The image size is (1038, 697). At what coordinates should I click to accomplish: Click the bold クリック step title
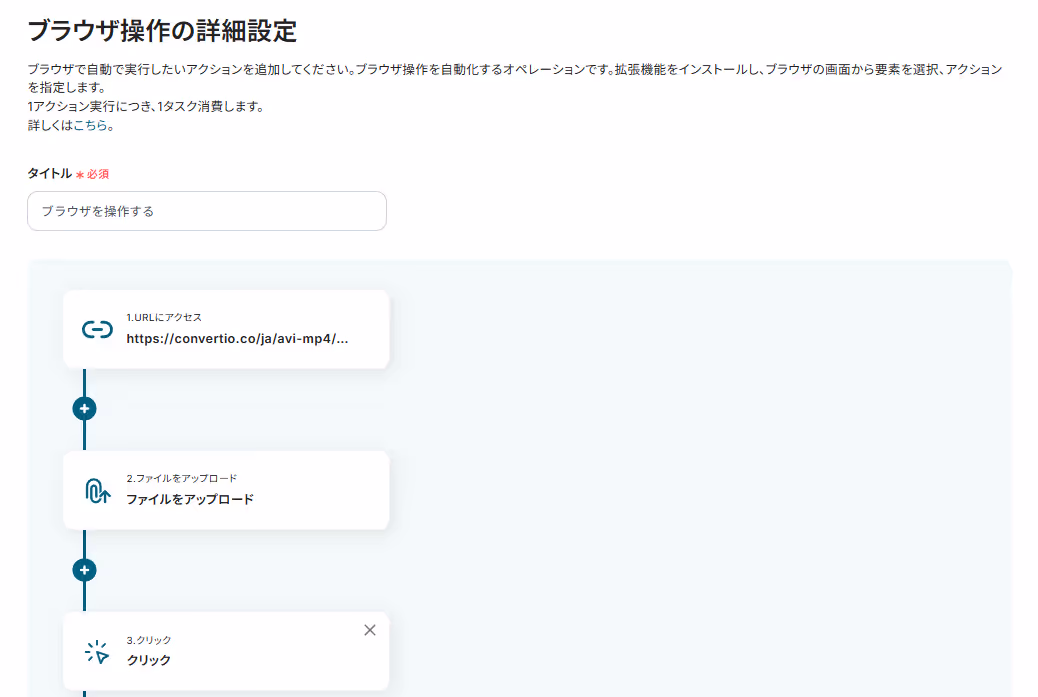pyautogui.click(x=149, y=661)
